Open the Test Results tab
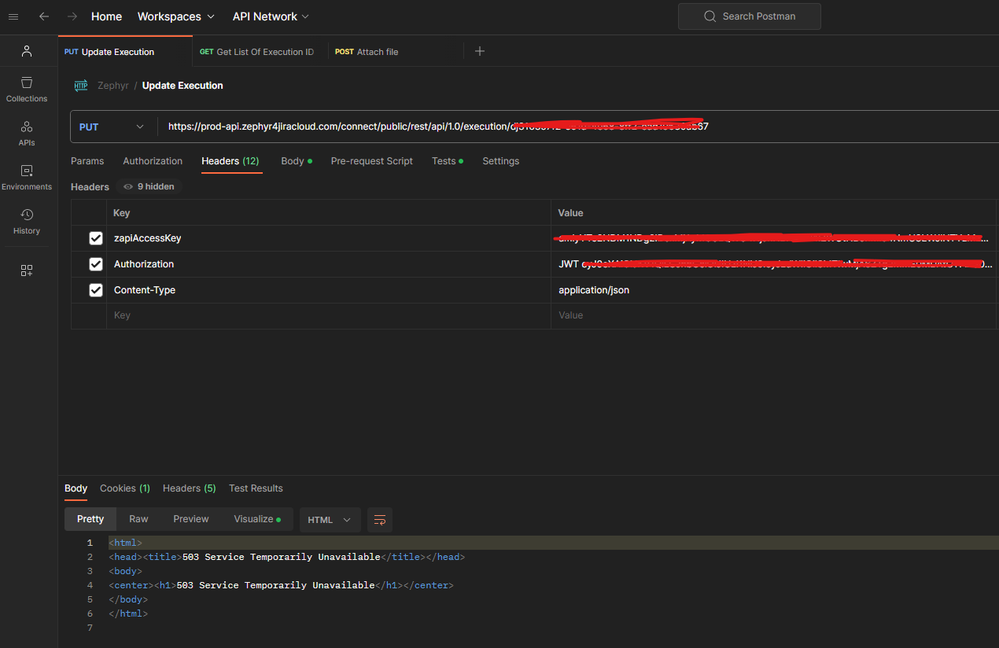Screen dimensions: 999x648 pyautogui.click(x=256, y=488)
